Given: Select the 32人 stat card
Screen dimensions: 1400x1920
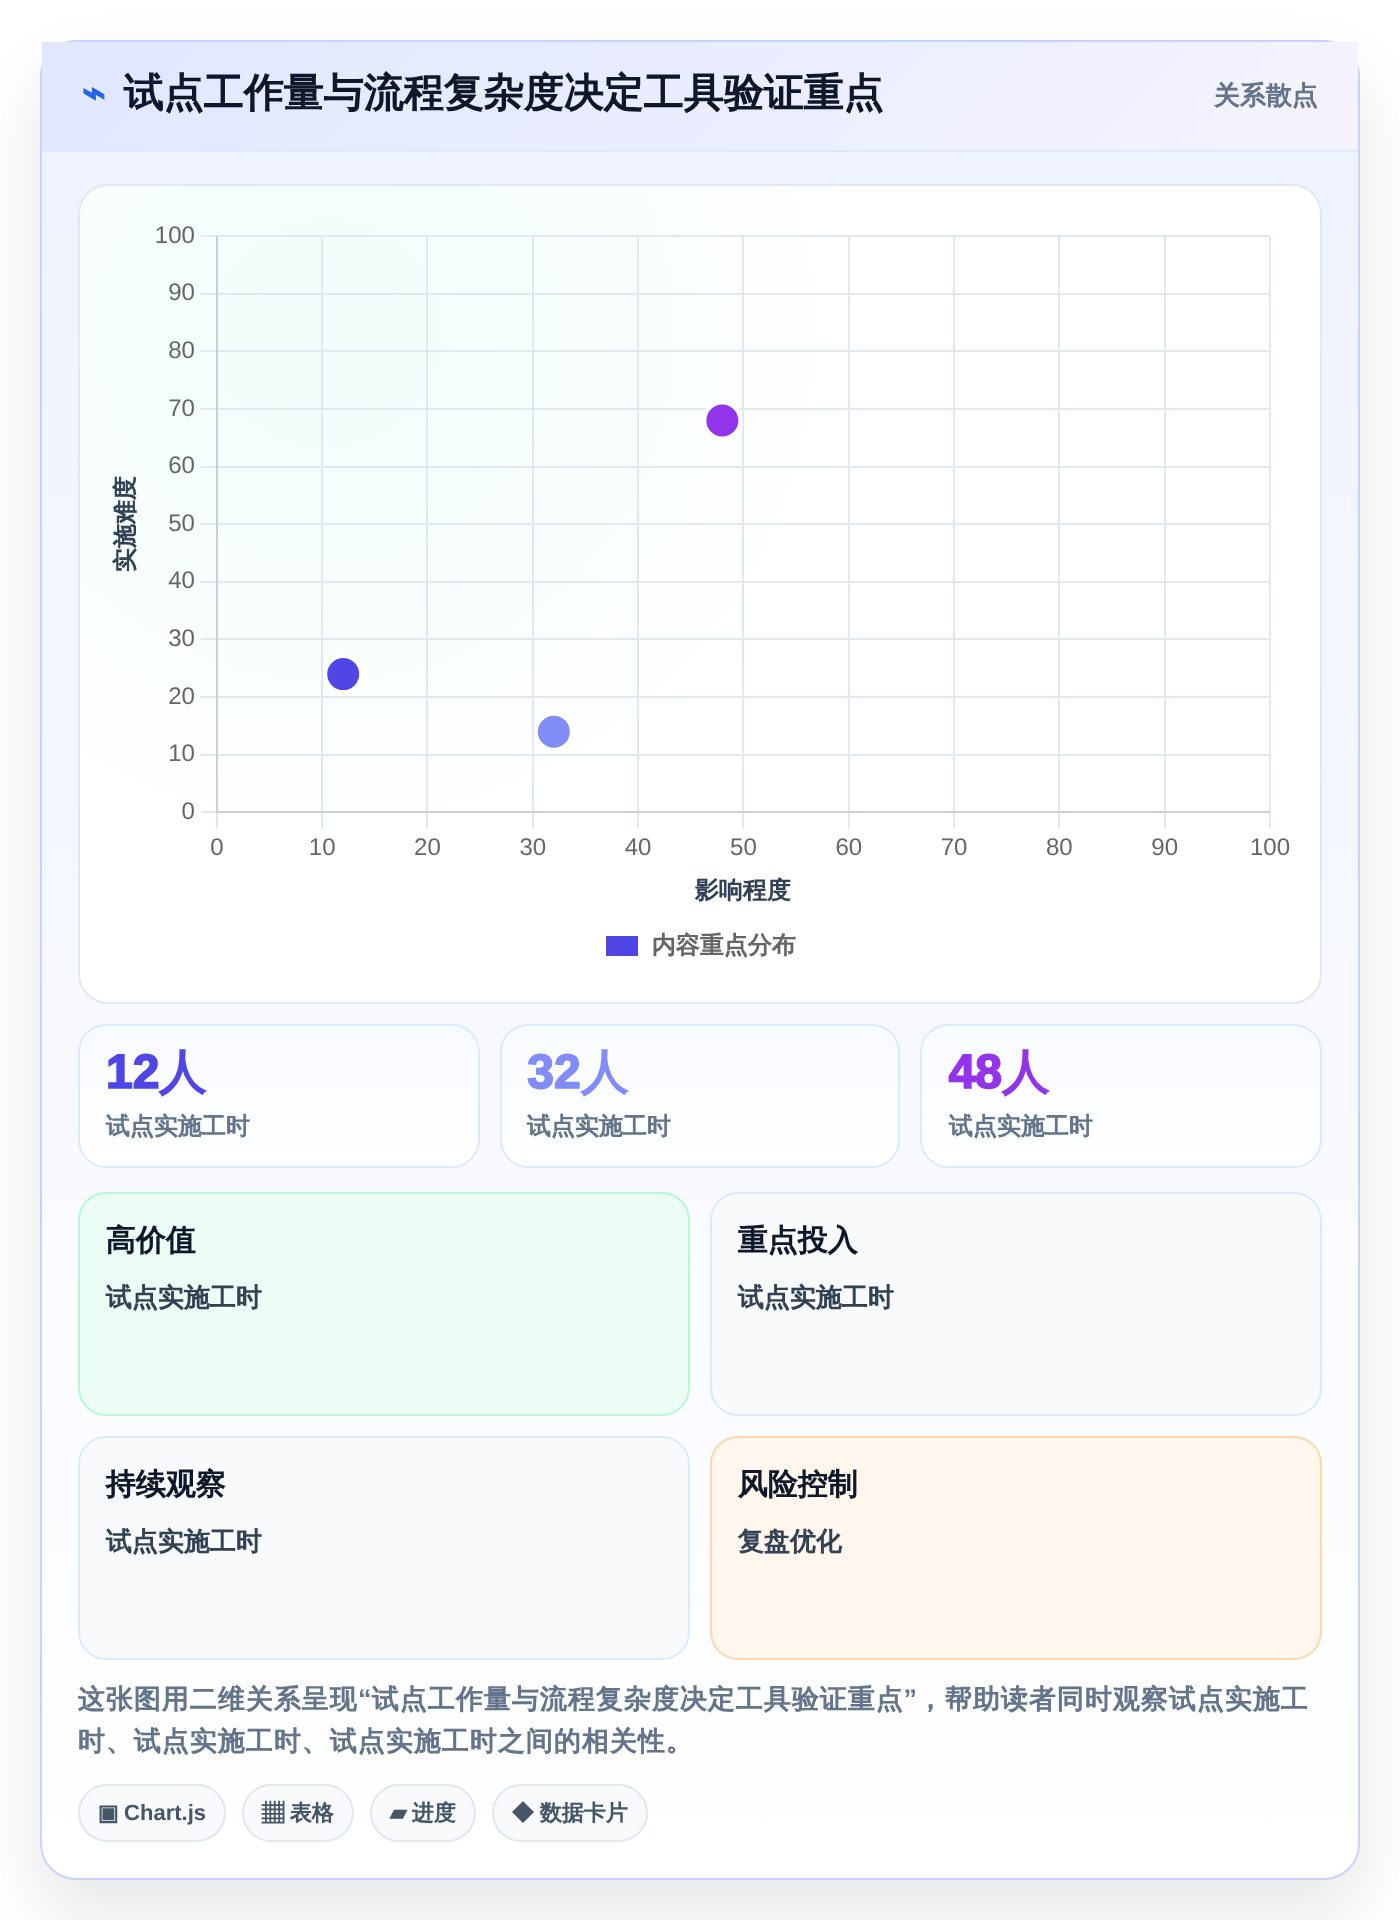Looking at the screenshot, I should [700, 1096].
